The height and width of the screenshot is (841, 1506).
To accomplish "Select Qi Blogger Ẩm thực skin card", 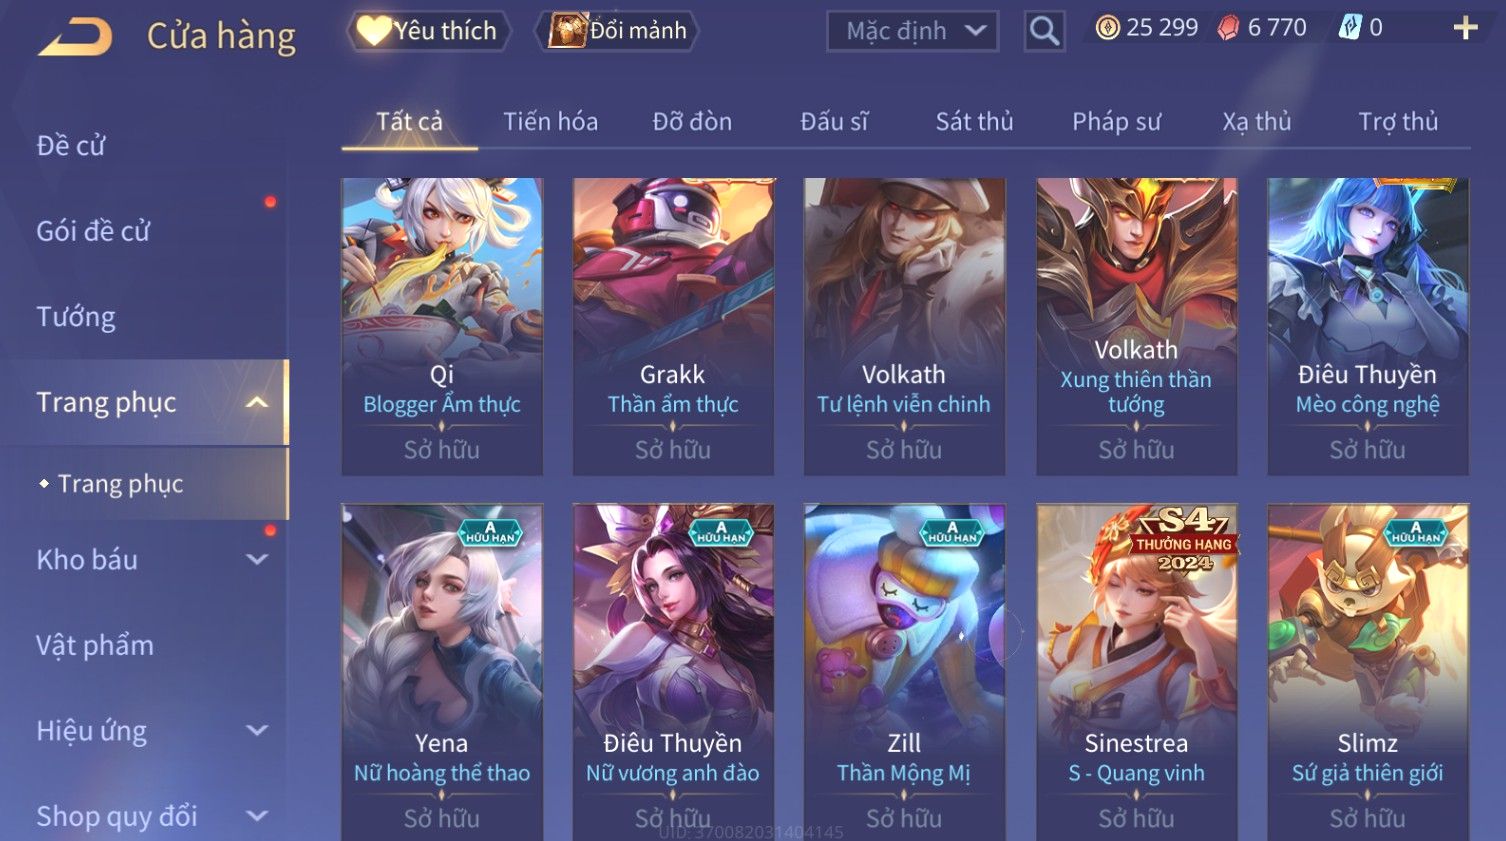I will pyautogui.click(x=442, y=326).
